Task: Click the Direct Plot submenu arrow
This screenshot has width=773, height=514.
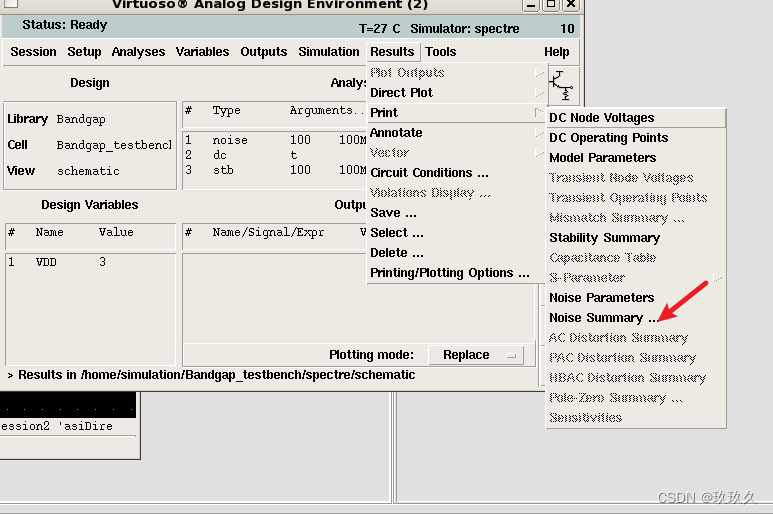Action: [x=539, y=93]
